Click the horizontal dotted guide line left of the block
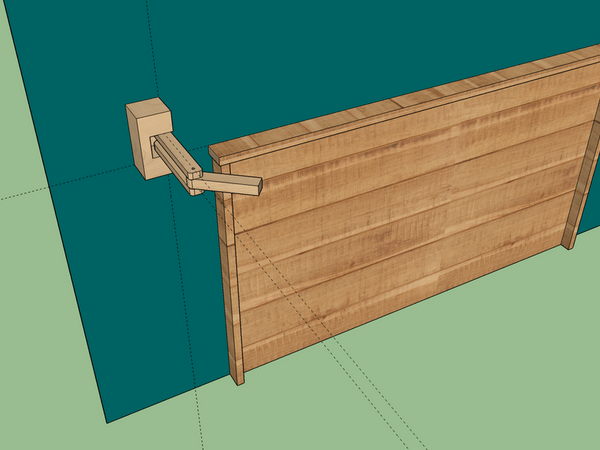 (x=60, y=188)
